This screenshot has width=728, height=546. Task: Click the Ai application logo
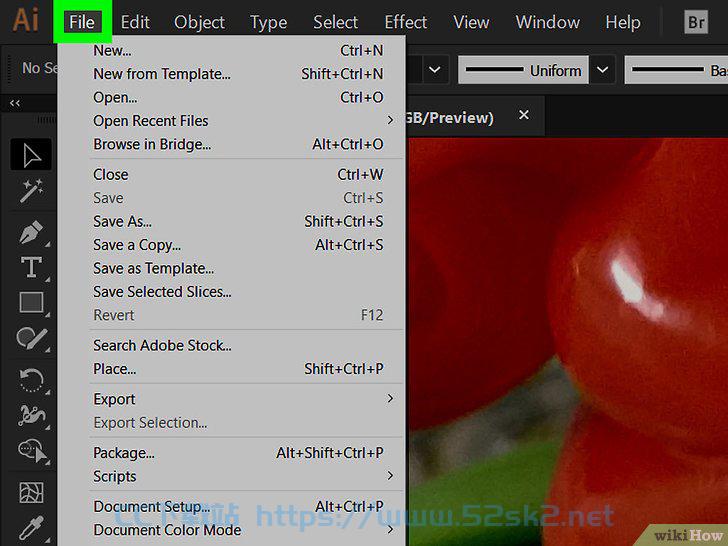[x=26, y=21]
